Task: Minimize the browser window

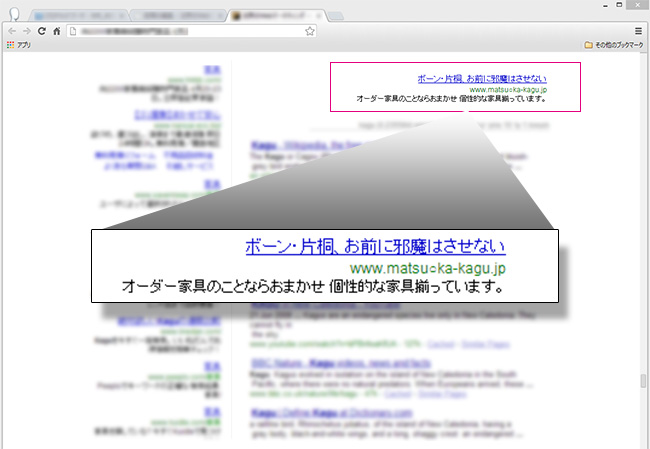Action: (x=606, y=5)
